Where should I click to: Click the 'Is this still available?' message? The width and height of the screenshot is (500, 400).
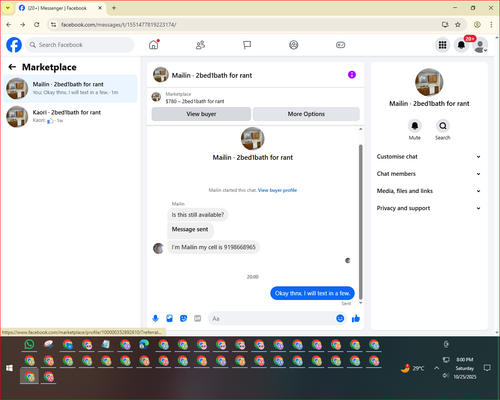[198, 215]
